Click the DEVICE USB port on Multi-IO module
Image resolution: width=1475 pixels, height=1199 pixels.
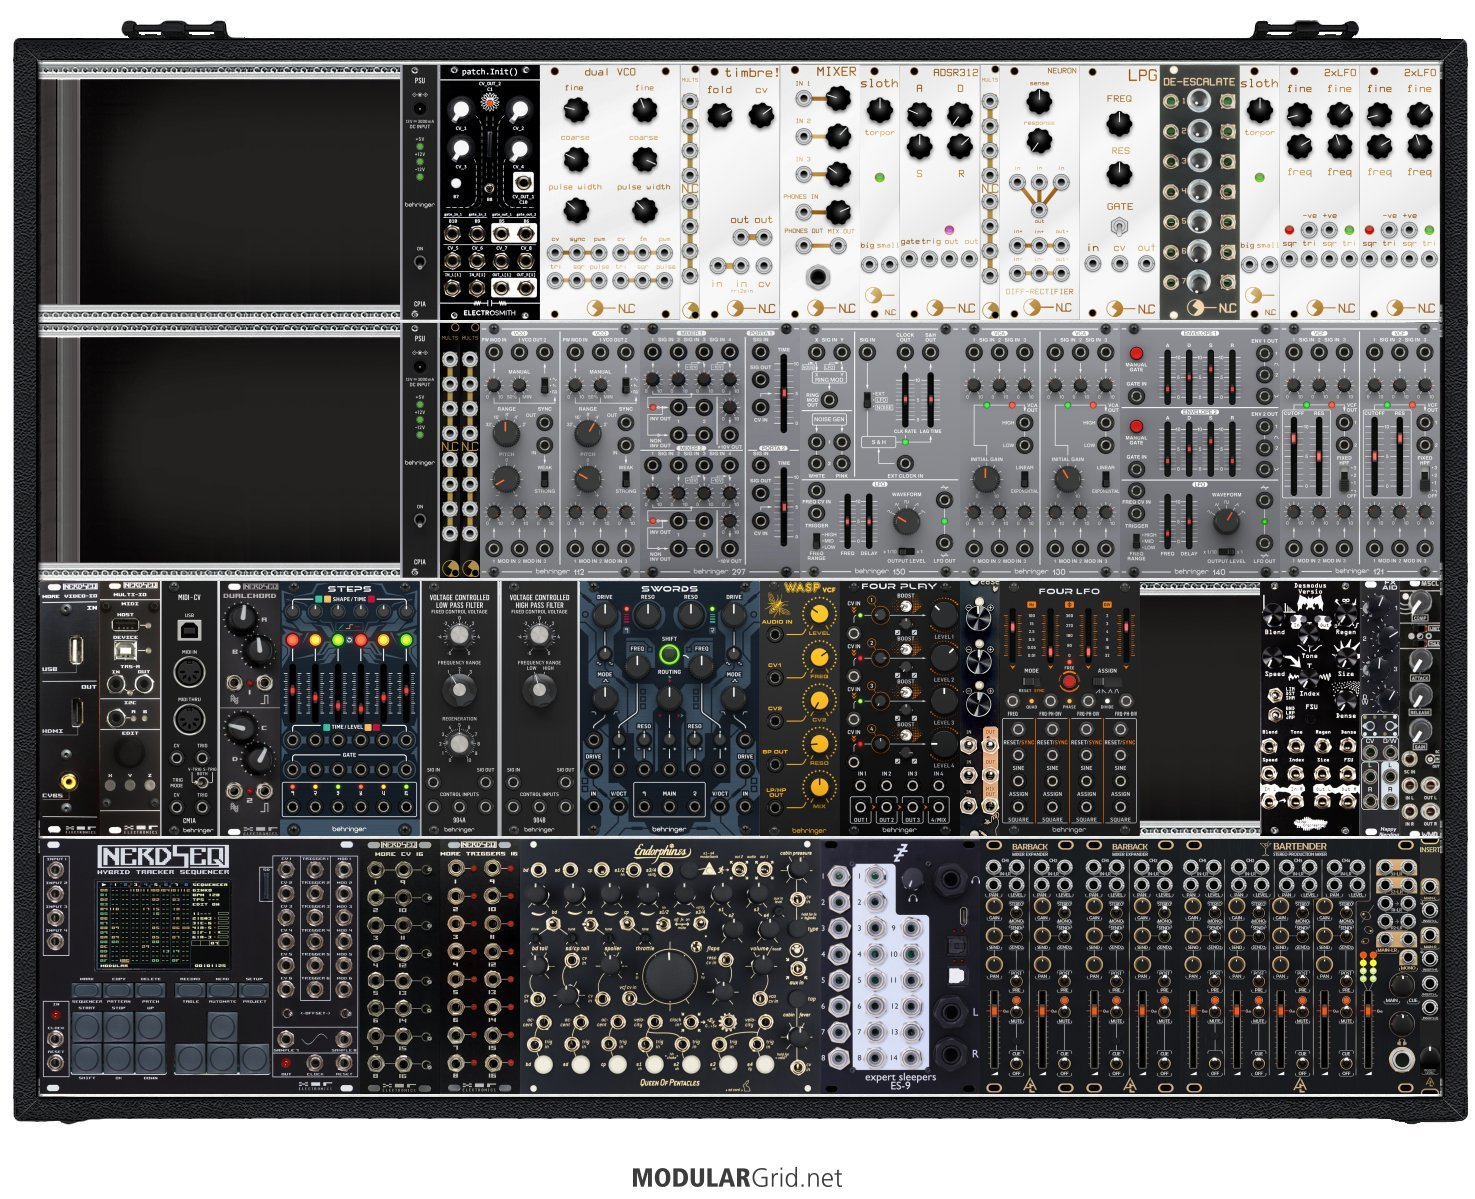point(126,650)
